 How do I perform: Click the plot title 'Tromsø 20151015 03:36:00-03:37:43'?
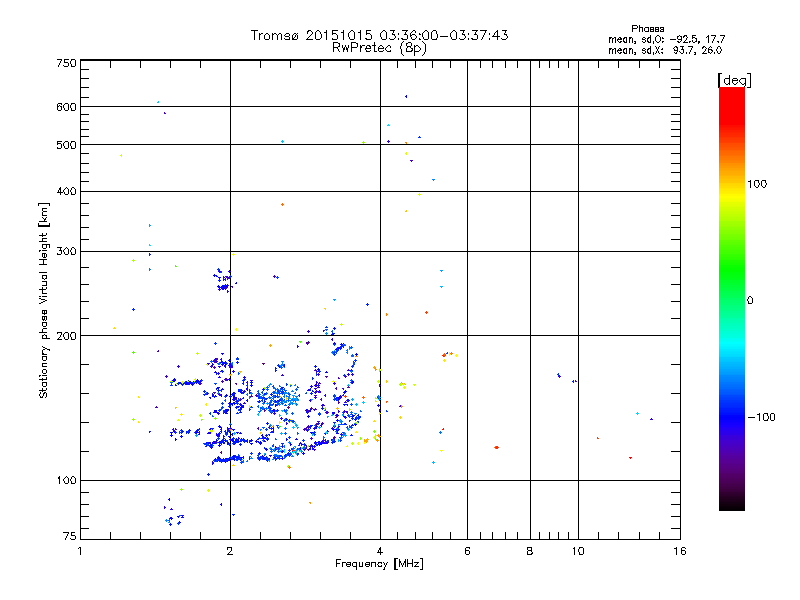[x=379, y=35]
